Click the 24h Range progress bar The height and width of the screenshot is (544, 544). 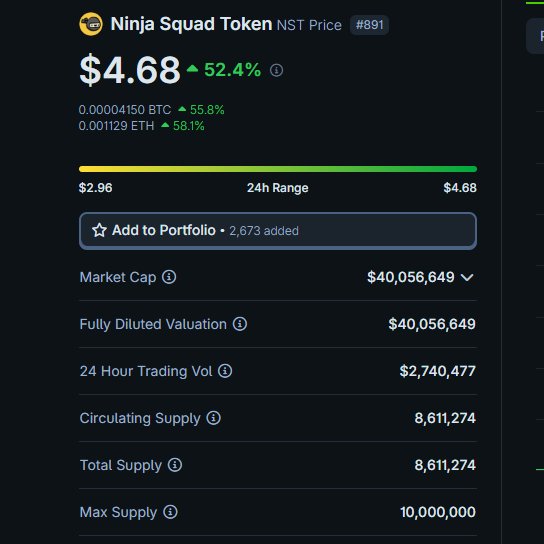click(278, 169)
